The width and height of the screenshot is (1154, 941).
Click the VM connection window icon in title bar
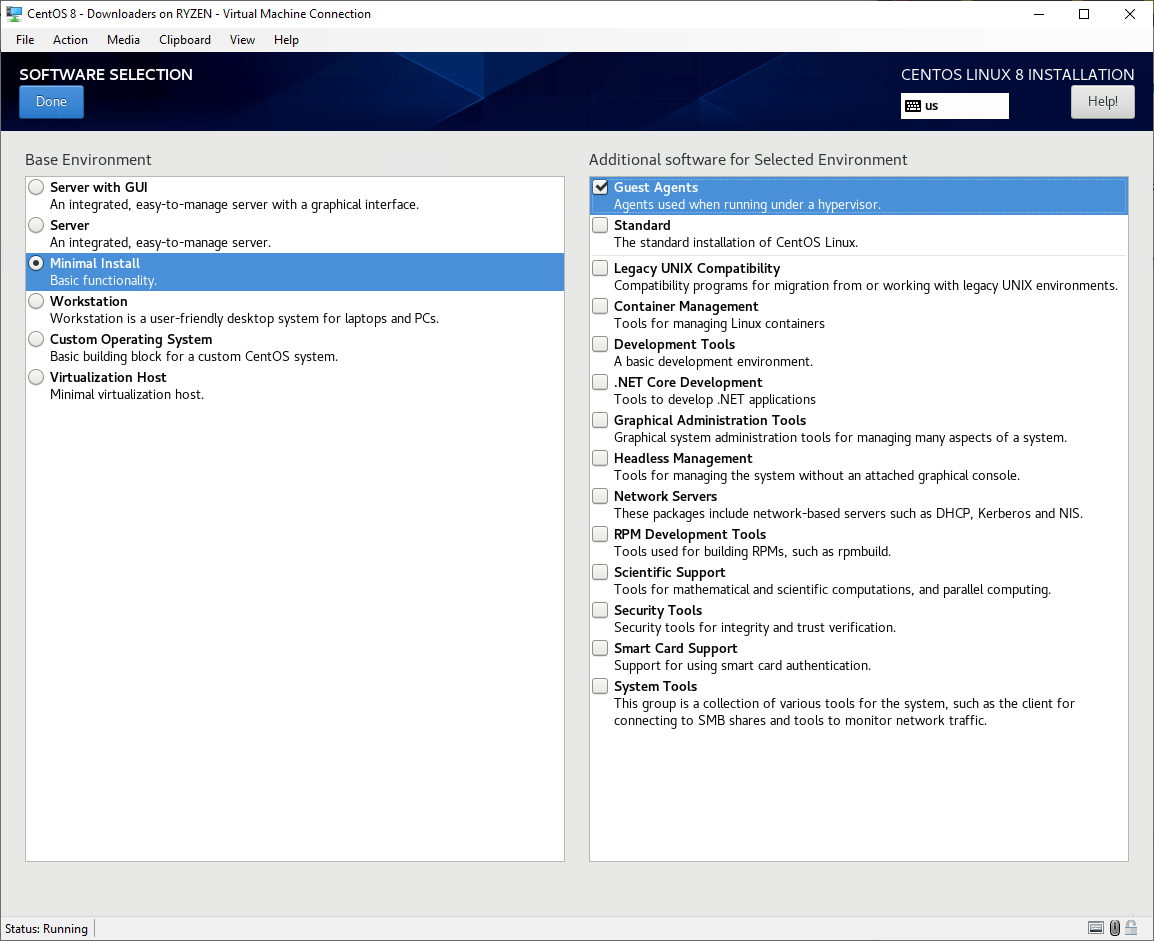[x=14, y=13]
